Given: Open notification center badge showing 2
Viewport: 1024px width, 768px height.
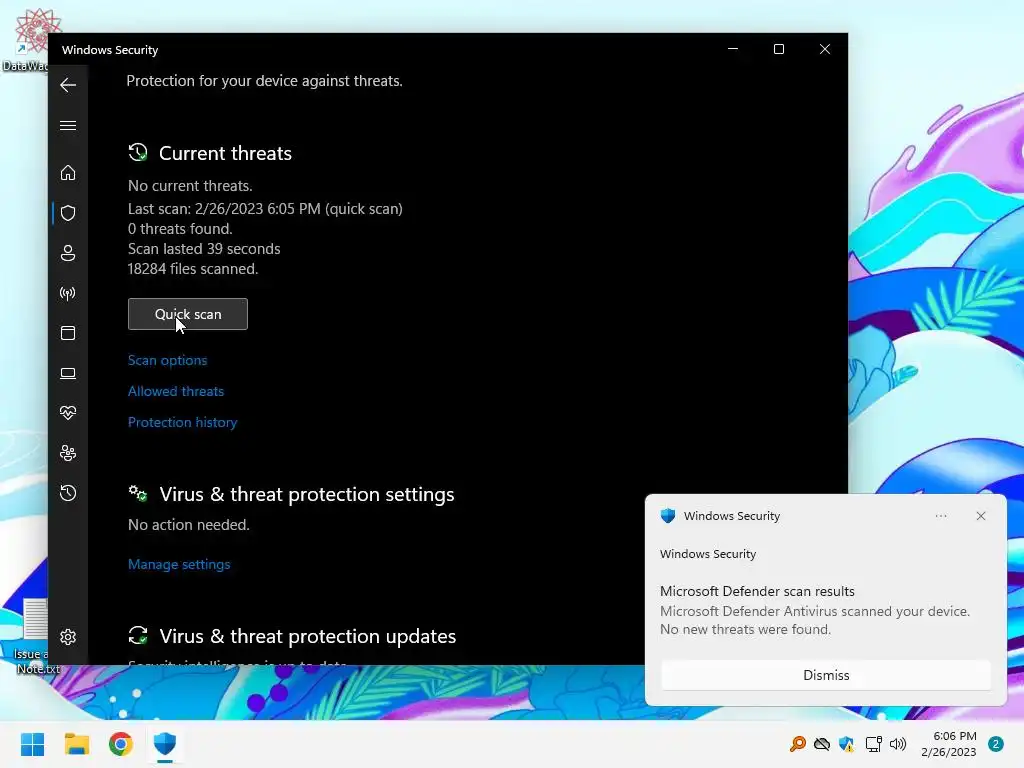Looking at the screenshot, I should click(996, 744).
